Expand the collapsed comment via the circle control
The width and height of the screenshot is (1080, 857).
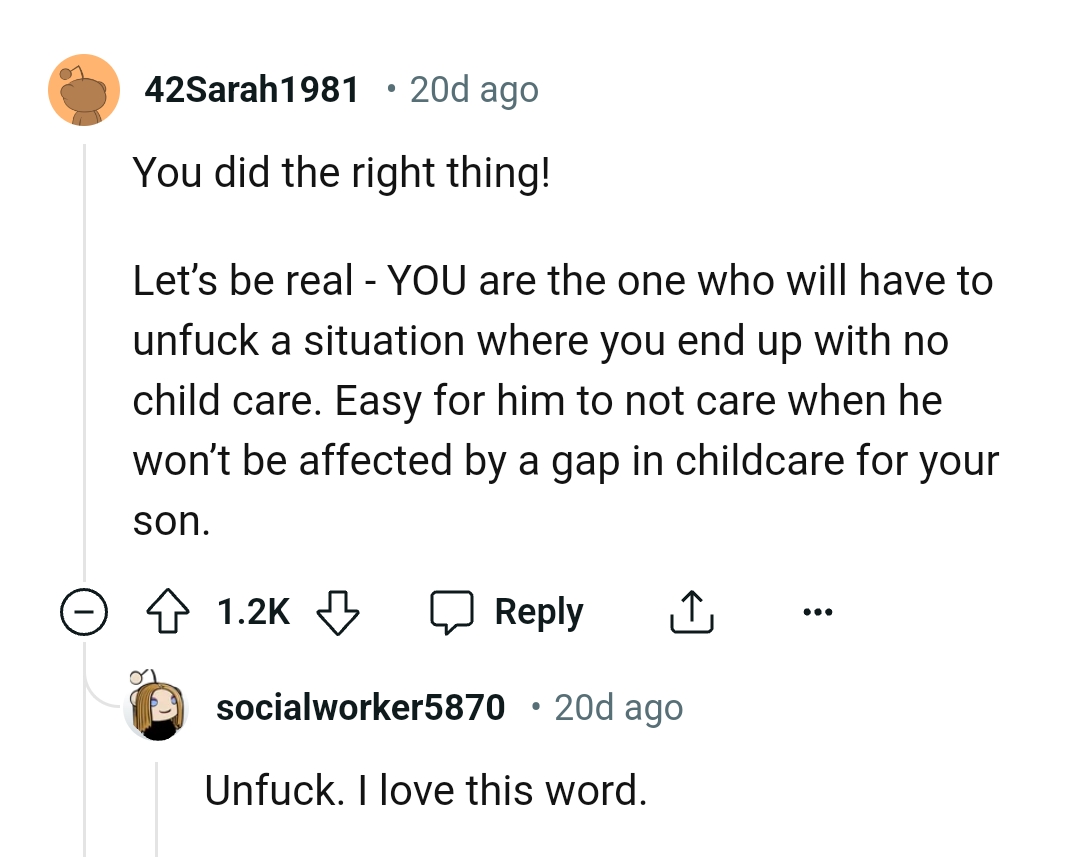(x=85, y=611)
